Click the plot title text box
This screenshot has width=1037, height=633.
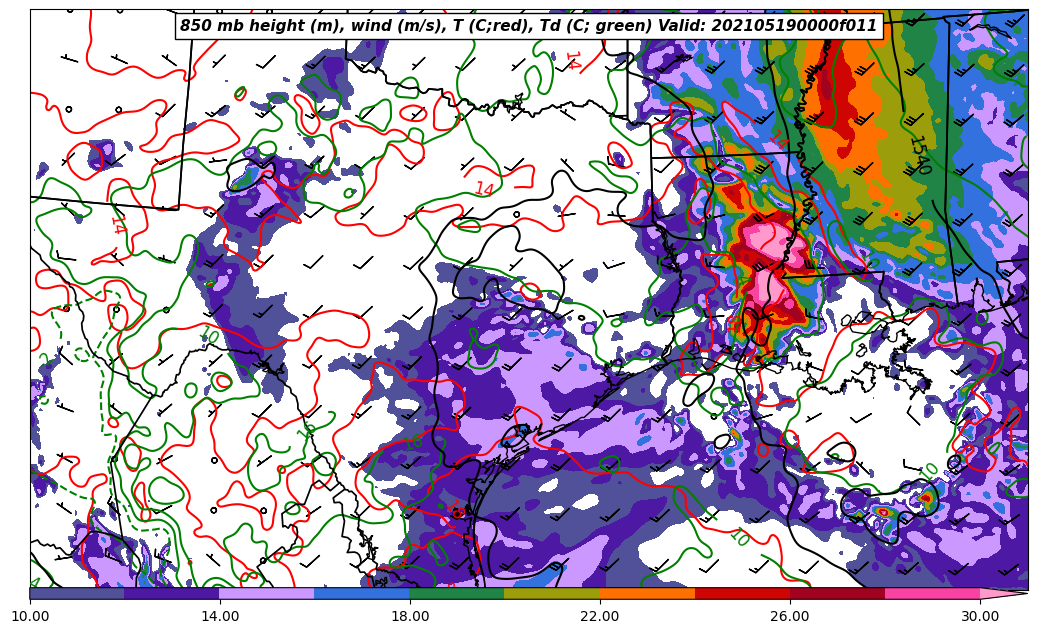tap(528, 26)
